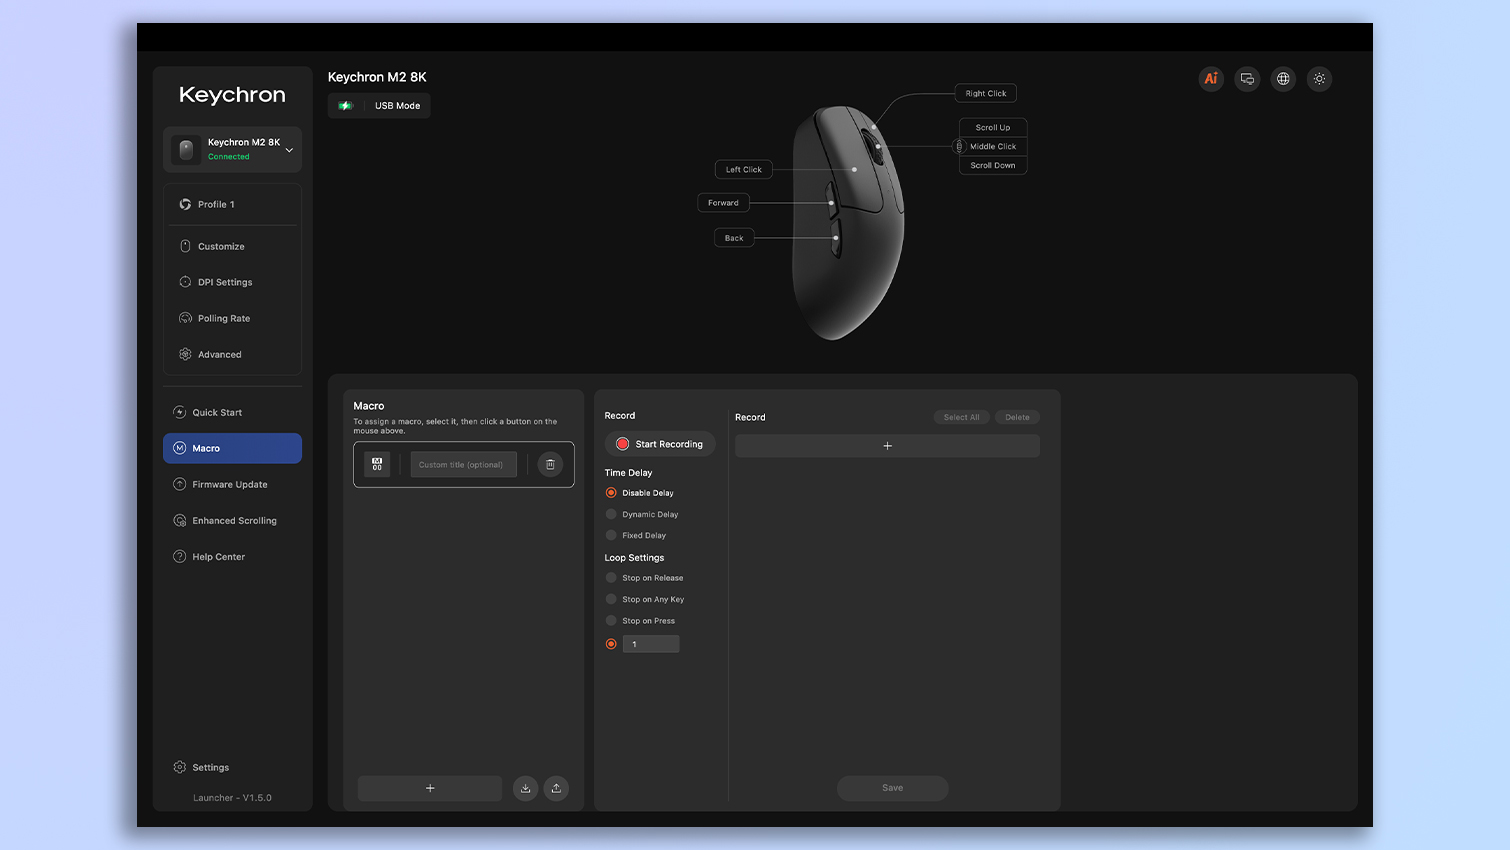Viewport: 1510px width, 850px height.
Task: Click the USB charging battery icon
Action: (x=345, y=106)
